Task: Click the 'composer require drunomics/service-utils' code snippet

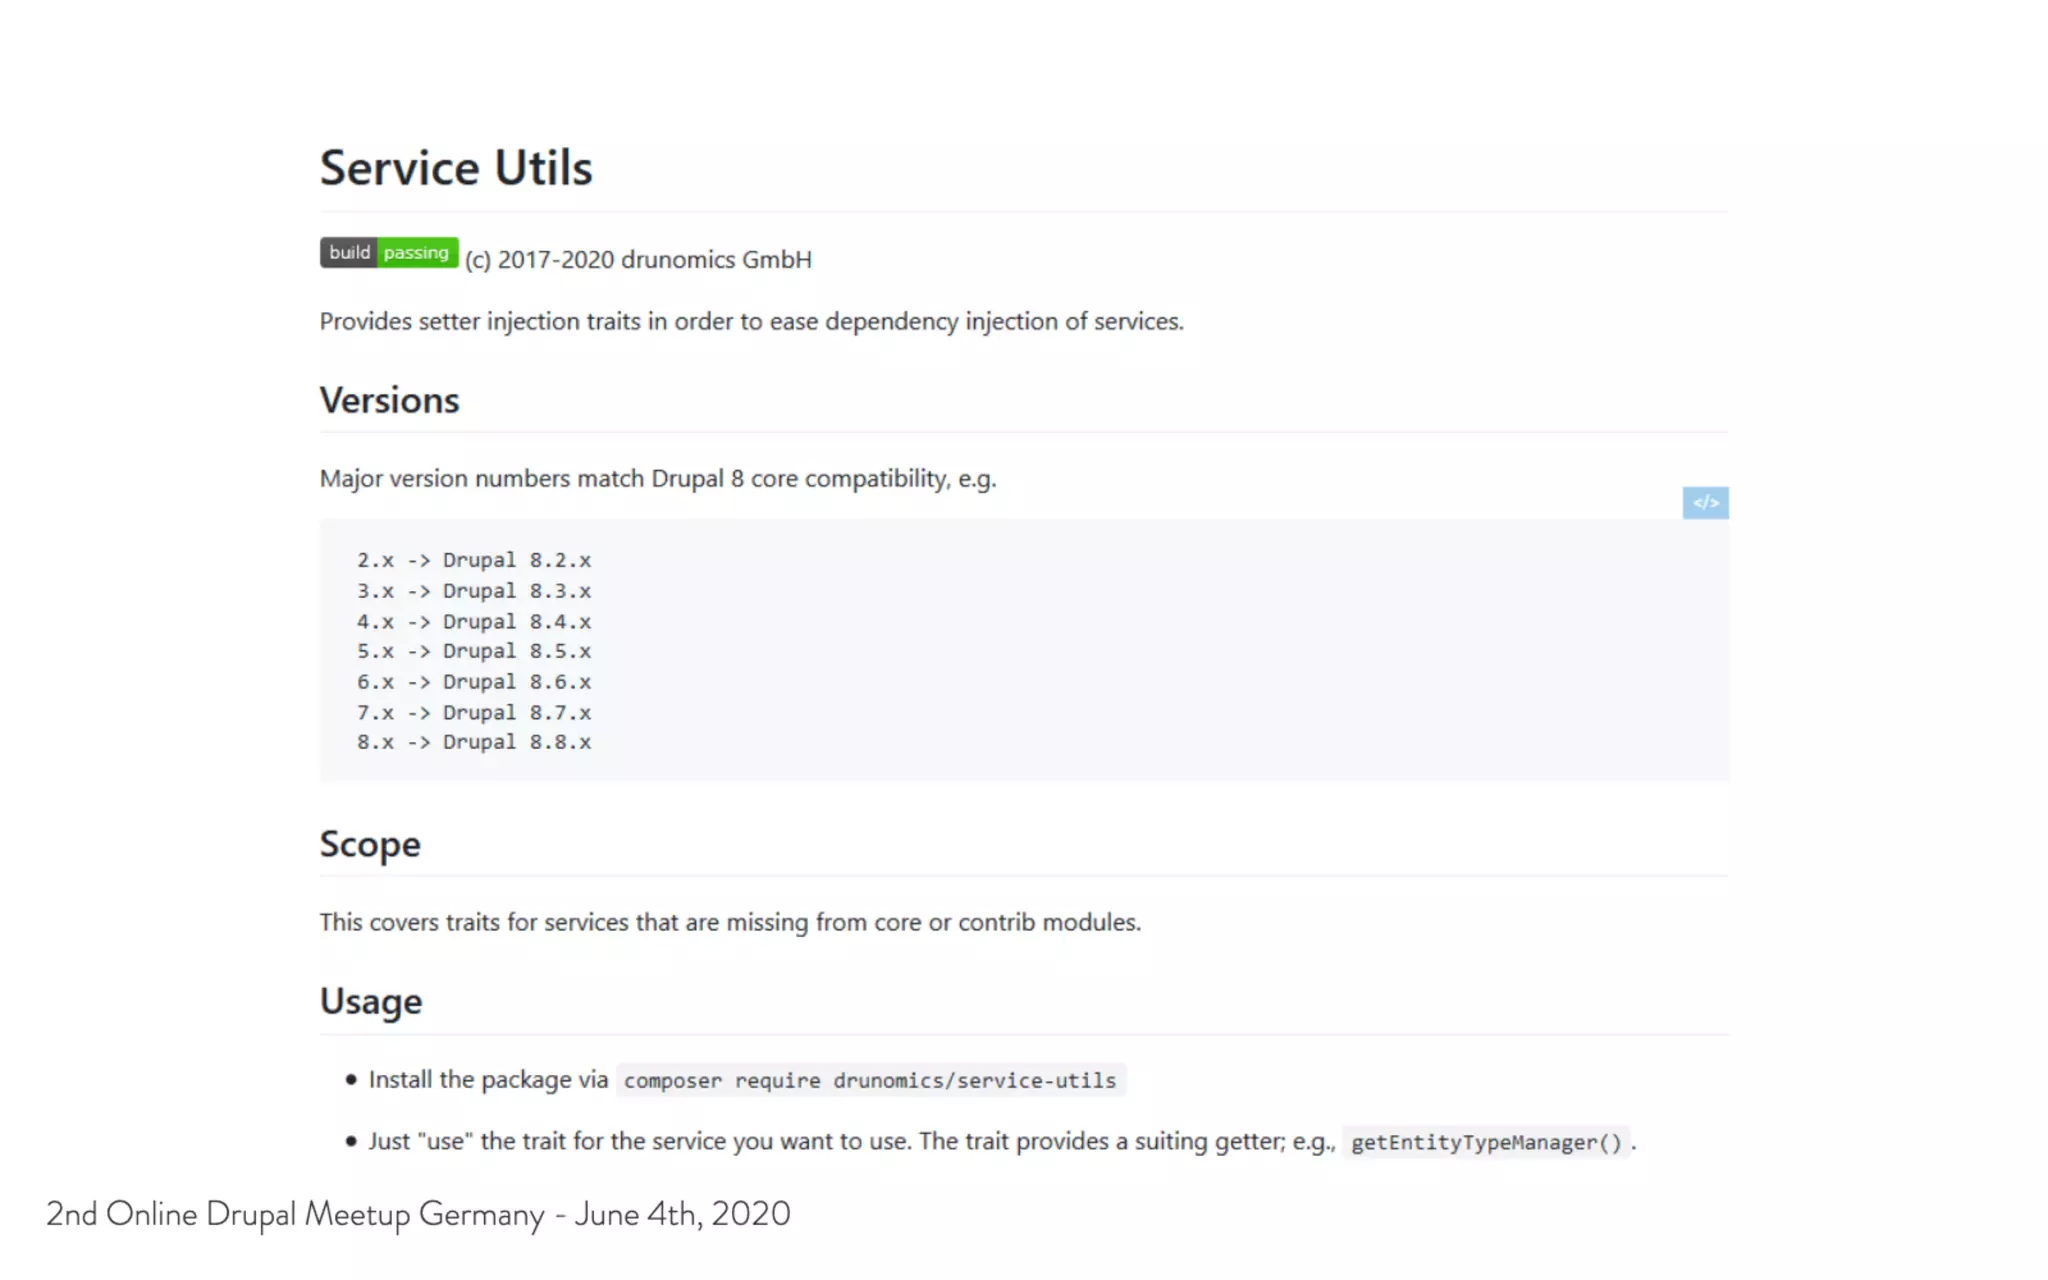Action: click(870, 1080)
